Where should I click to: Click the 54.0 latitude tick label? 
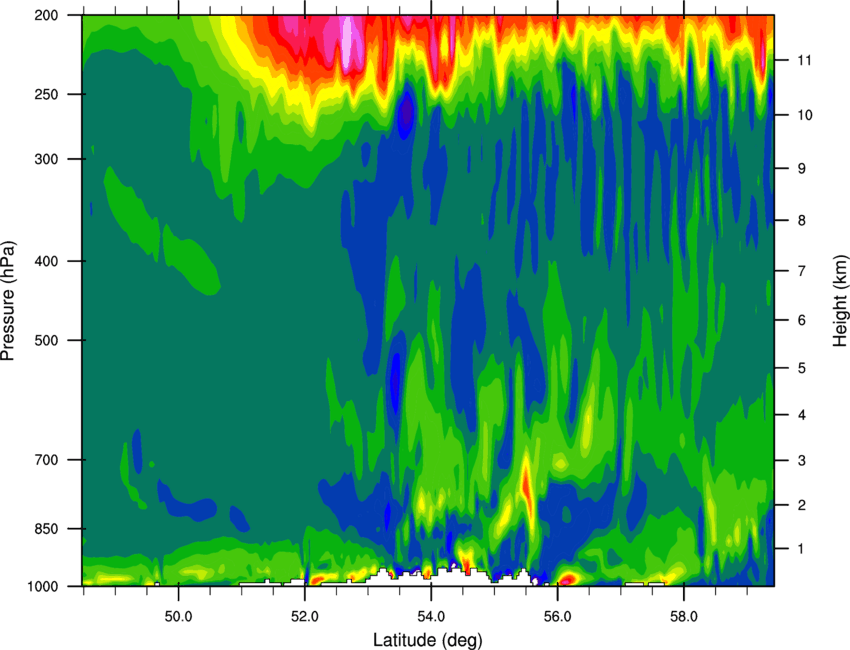tap(432, 617)
